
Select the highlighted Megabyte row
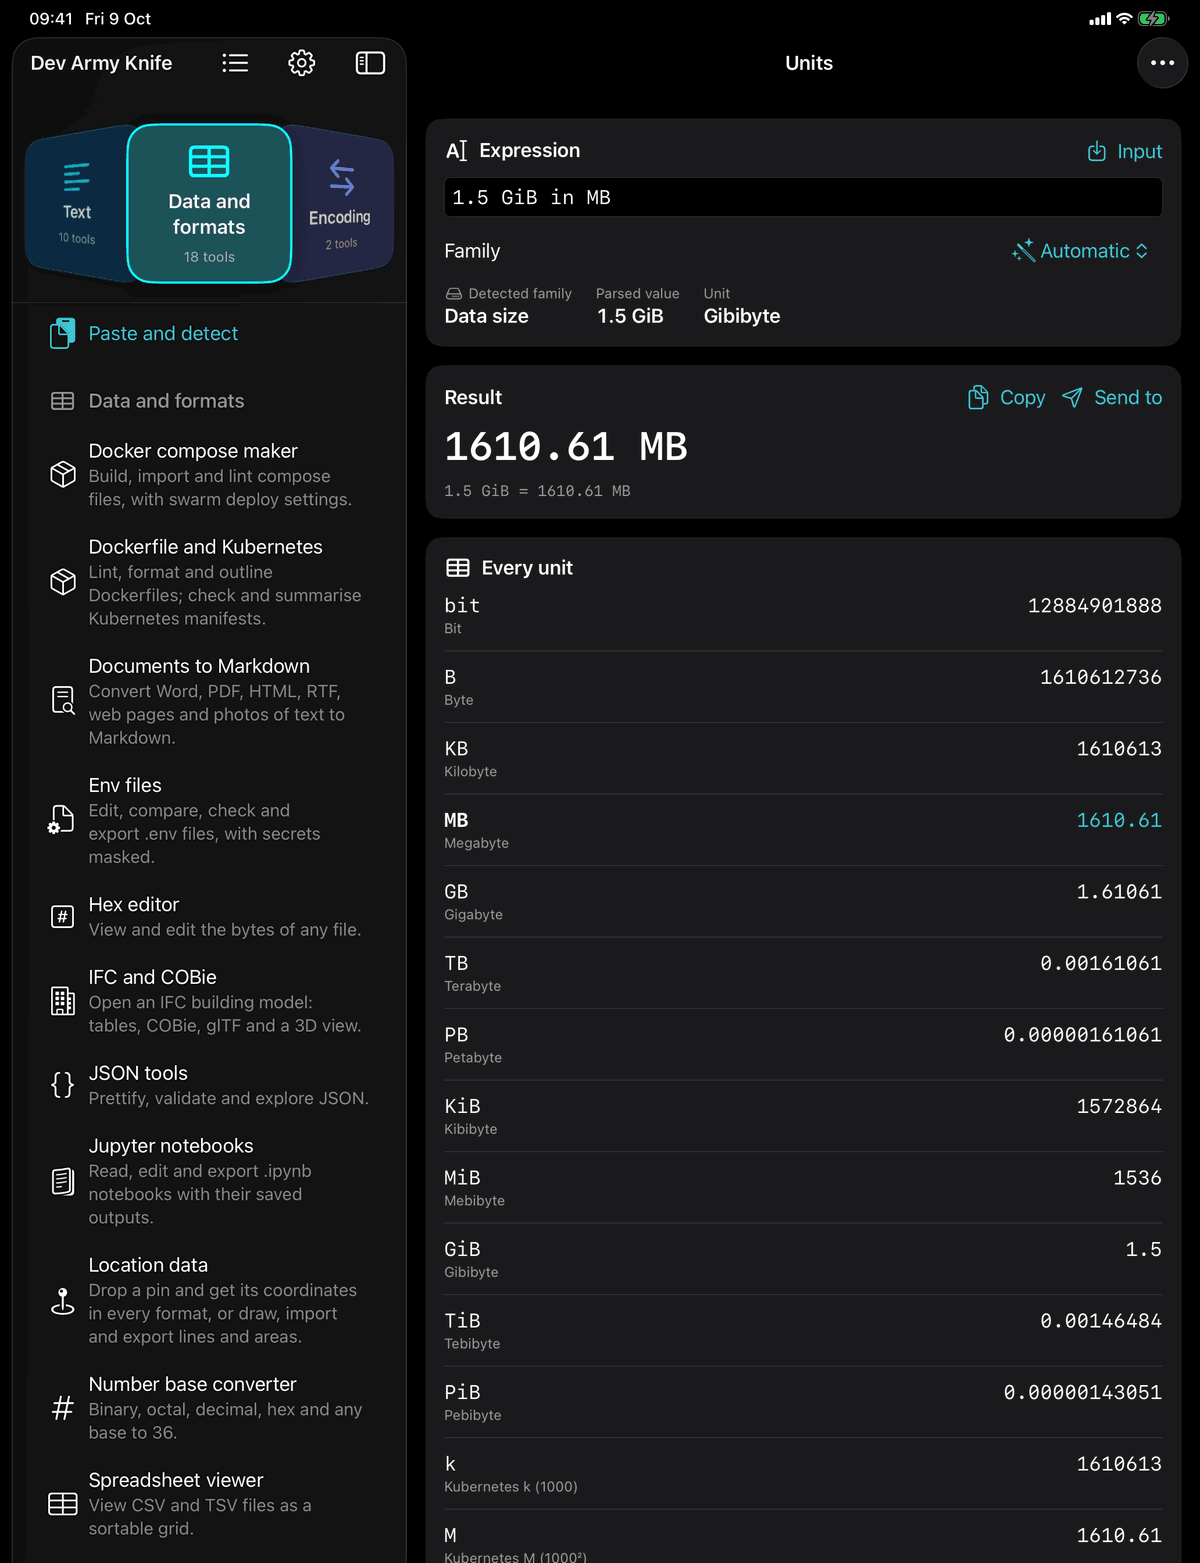click(x=803, y=830)
